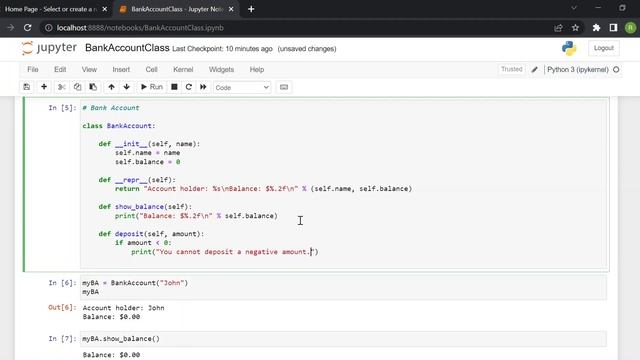Image resolution: width=640 pixels, height=360 pixels.
Task: Click the Python logo icon
Action: tap(569, 48)
